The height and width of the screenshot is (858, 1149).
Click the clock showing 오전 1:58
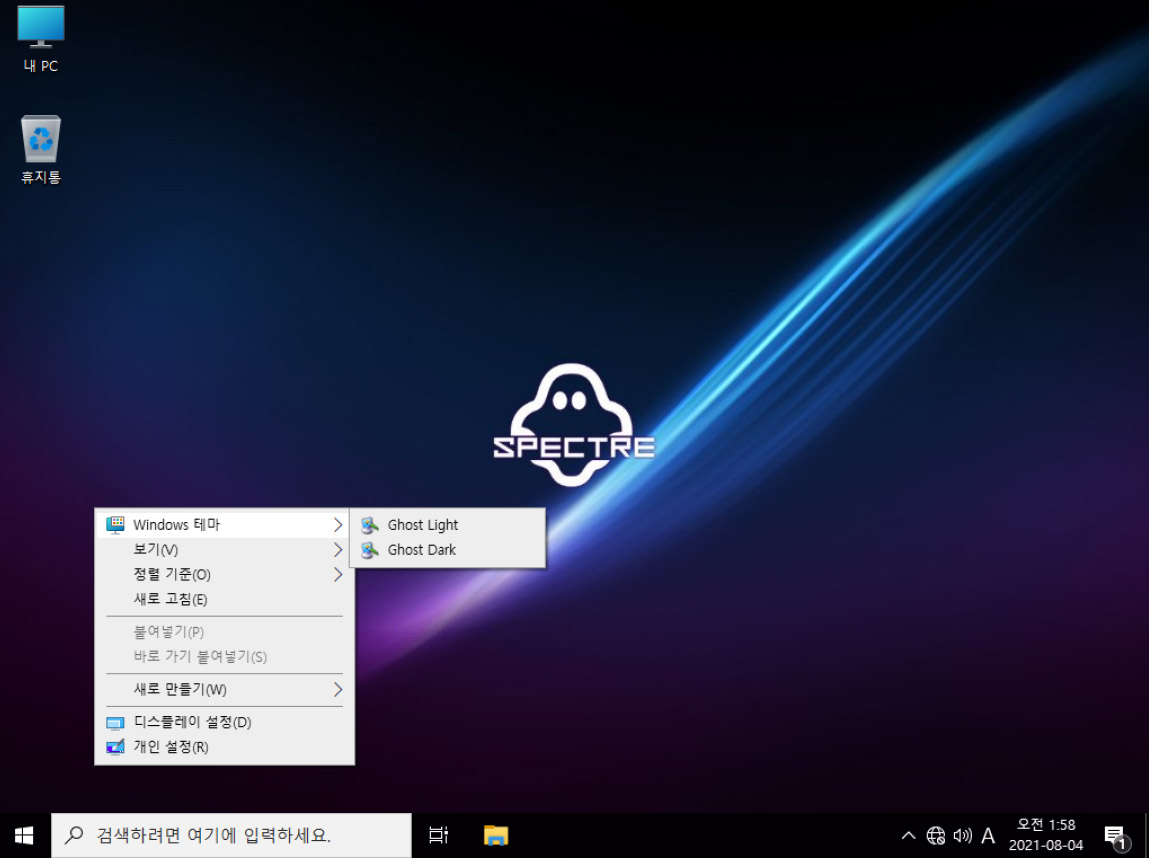[x=1046, y=825]
